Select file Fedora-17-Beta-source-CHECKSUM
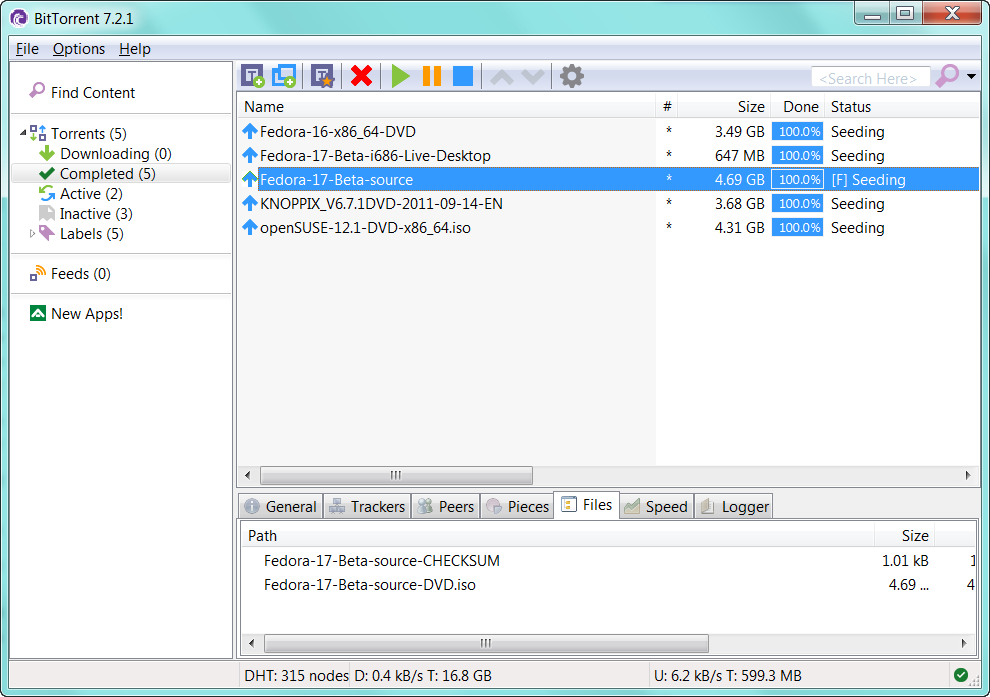The width and height of the screenshot is (990, 697). pos(381,560)
